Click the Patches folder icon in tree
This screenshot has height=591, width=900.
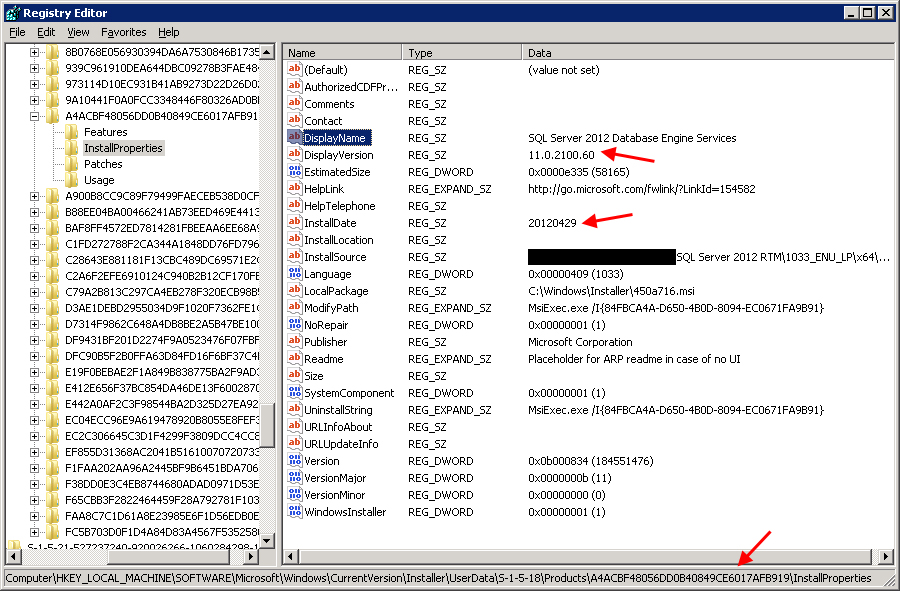(72, 164)
